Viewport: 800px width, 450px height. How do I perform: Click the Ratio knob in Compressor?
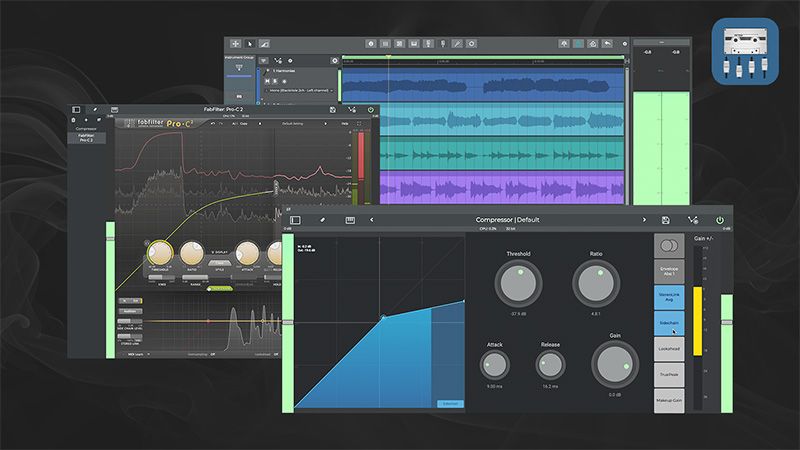(x=596, y=284)
